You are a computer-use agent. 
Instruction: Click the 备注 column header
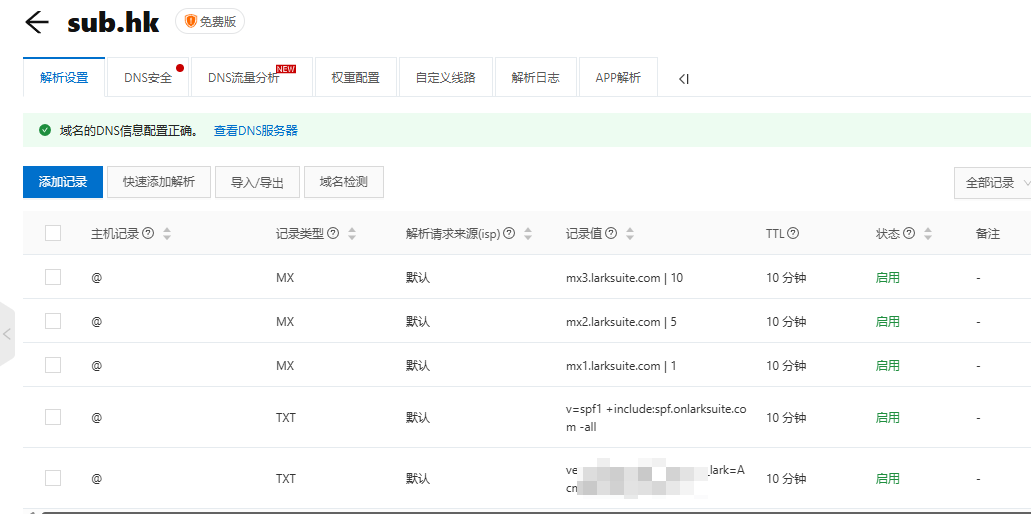[988, 233]
